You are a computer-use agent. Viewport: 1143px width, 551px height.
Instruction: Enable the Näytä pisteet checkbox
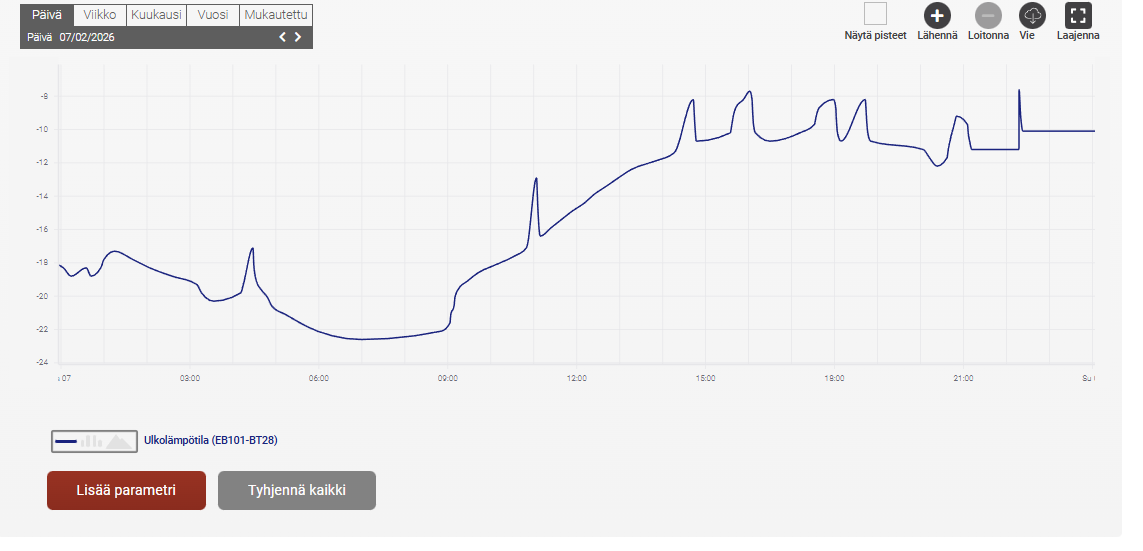pyautogui.click(x=875, y=14)
